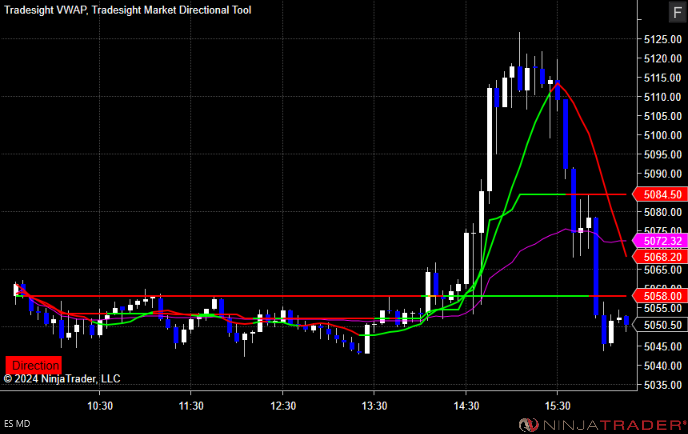The image size is (688, 434).
Task: Click the 15:30 time axis label
Action: (558, 406)
